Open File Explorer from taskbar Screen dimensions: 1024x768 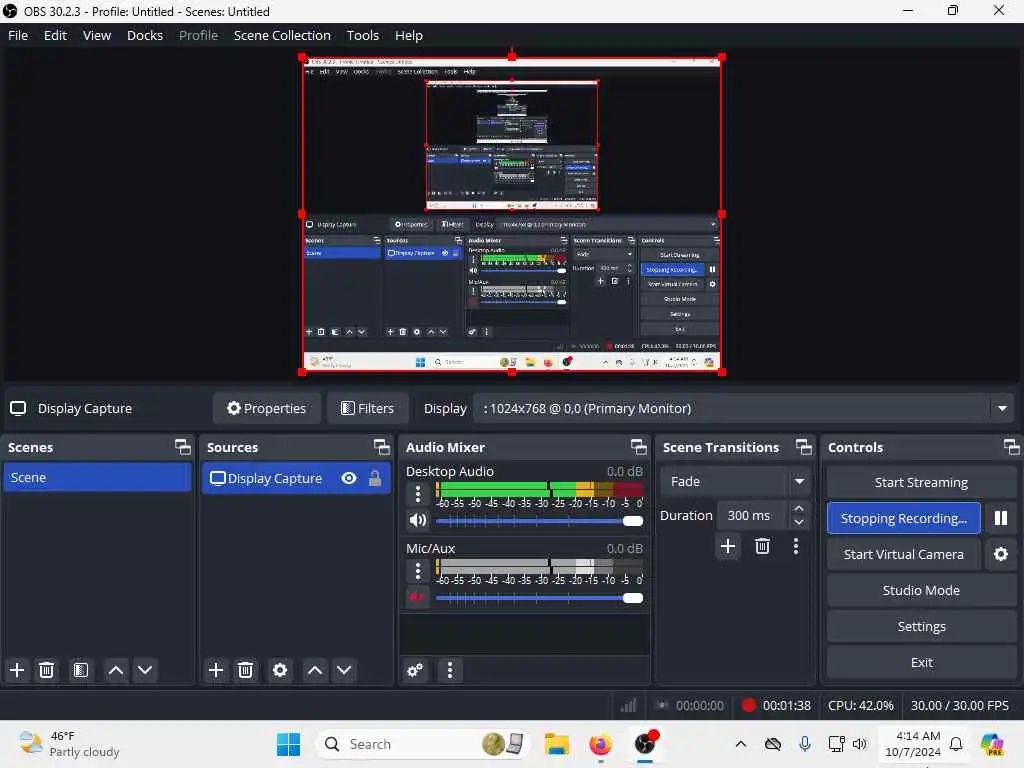pos(557,744)
